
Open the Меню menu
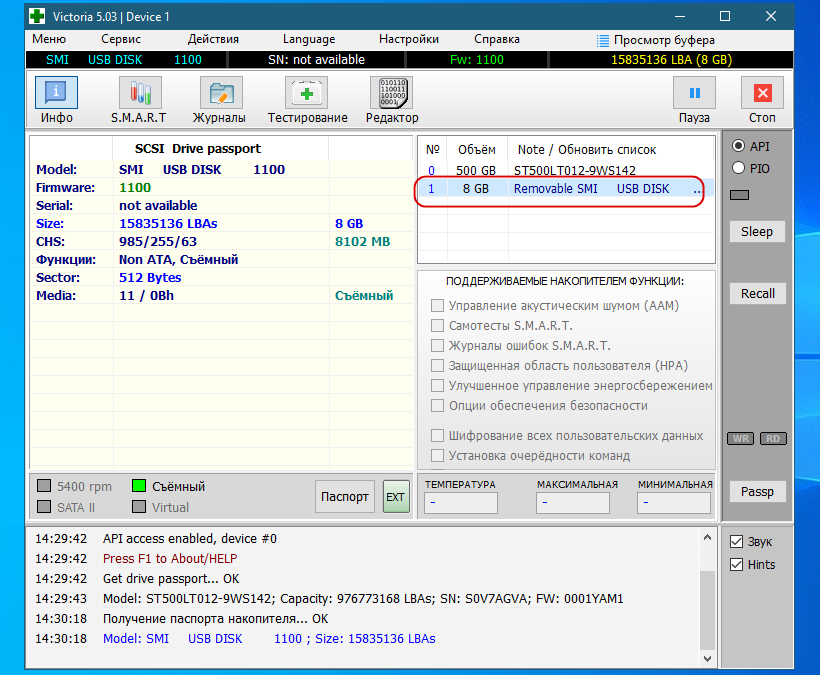click(49, 39)
